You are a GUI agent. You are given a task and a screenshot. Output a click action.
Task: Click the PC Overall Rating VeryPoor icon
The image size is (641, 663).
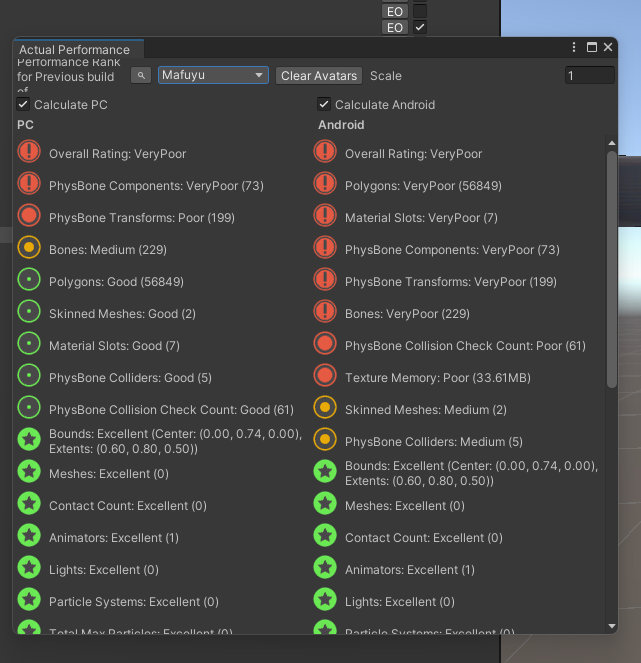pos(29,151)
